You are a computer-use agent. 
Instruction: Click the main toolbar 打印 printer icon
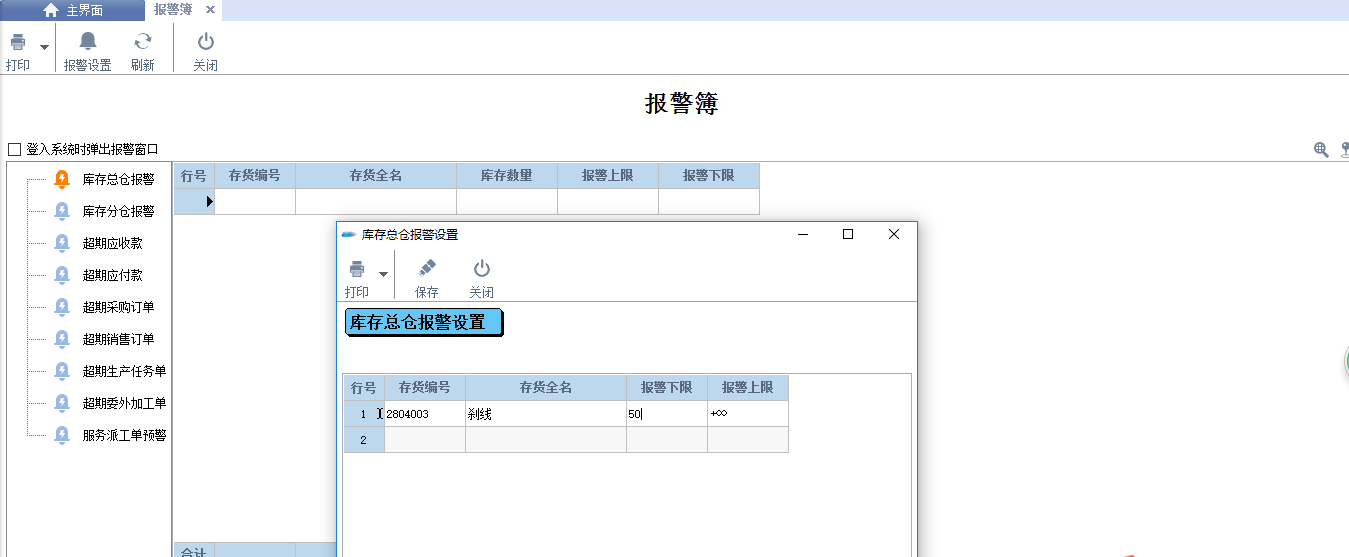pos(18,43)
